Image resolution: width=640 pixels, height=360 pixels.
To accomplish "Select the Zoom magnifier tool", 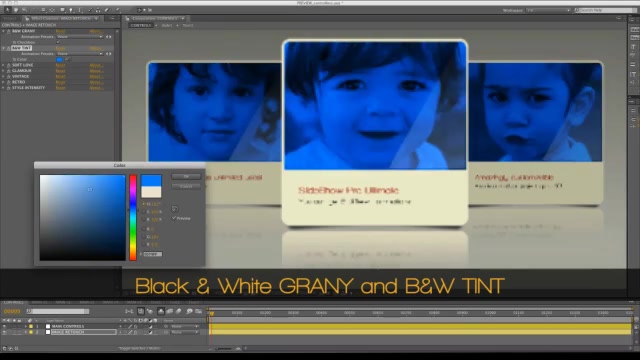I will [24, 10].
